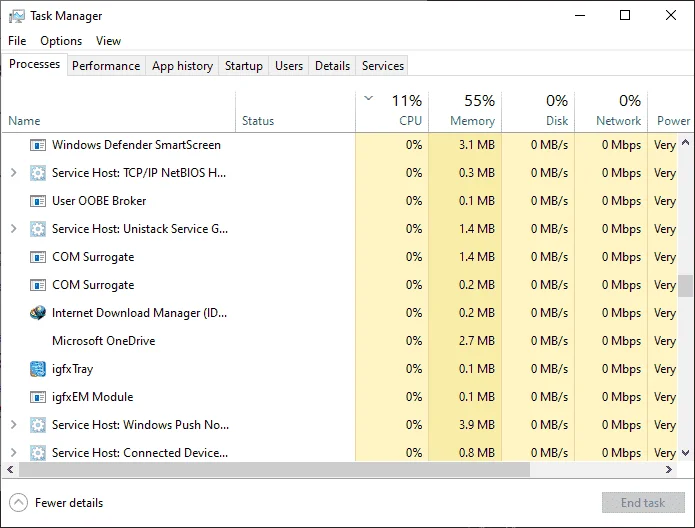
Task: Minimize the Task Manager window
Action: pyautogui.click(x=580, y=16)
